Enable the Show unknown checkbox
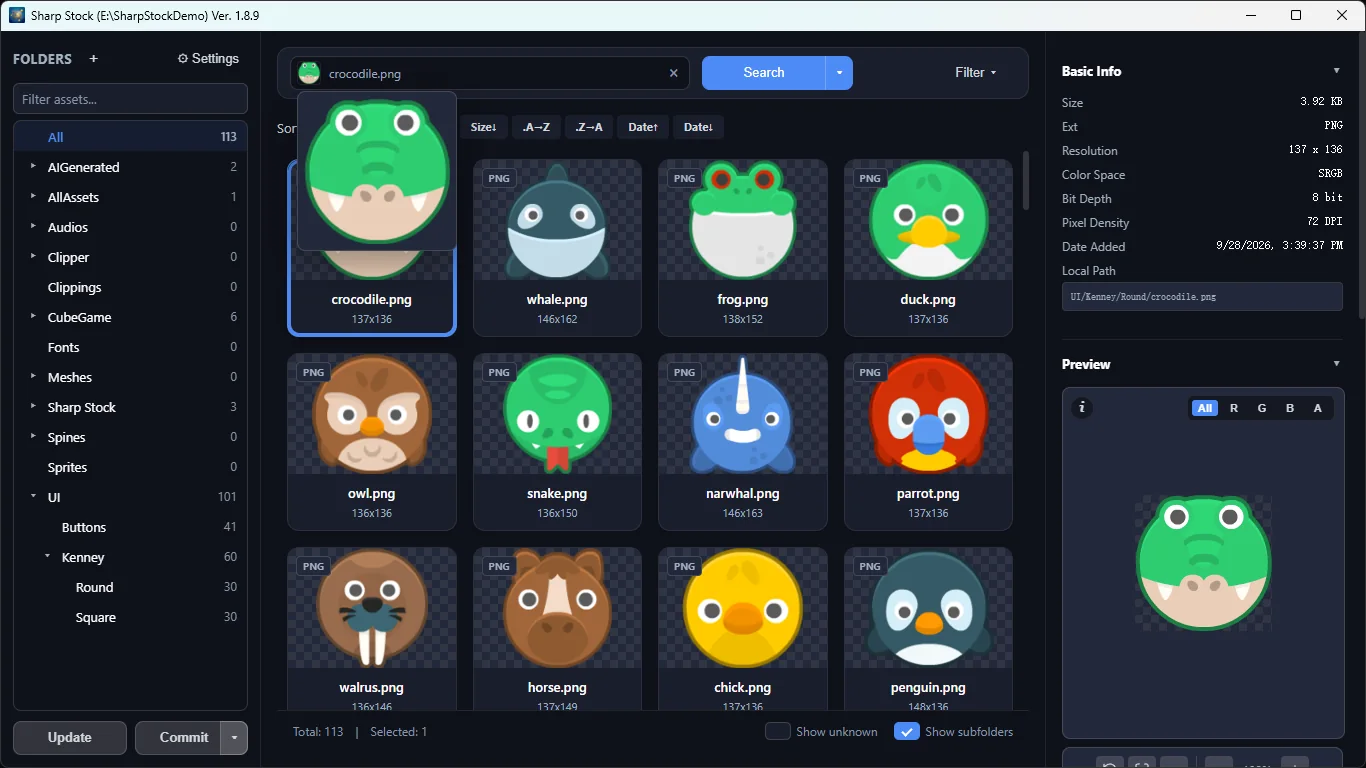 point(778,732)
